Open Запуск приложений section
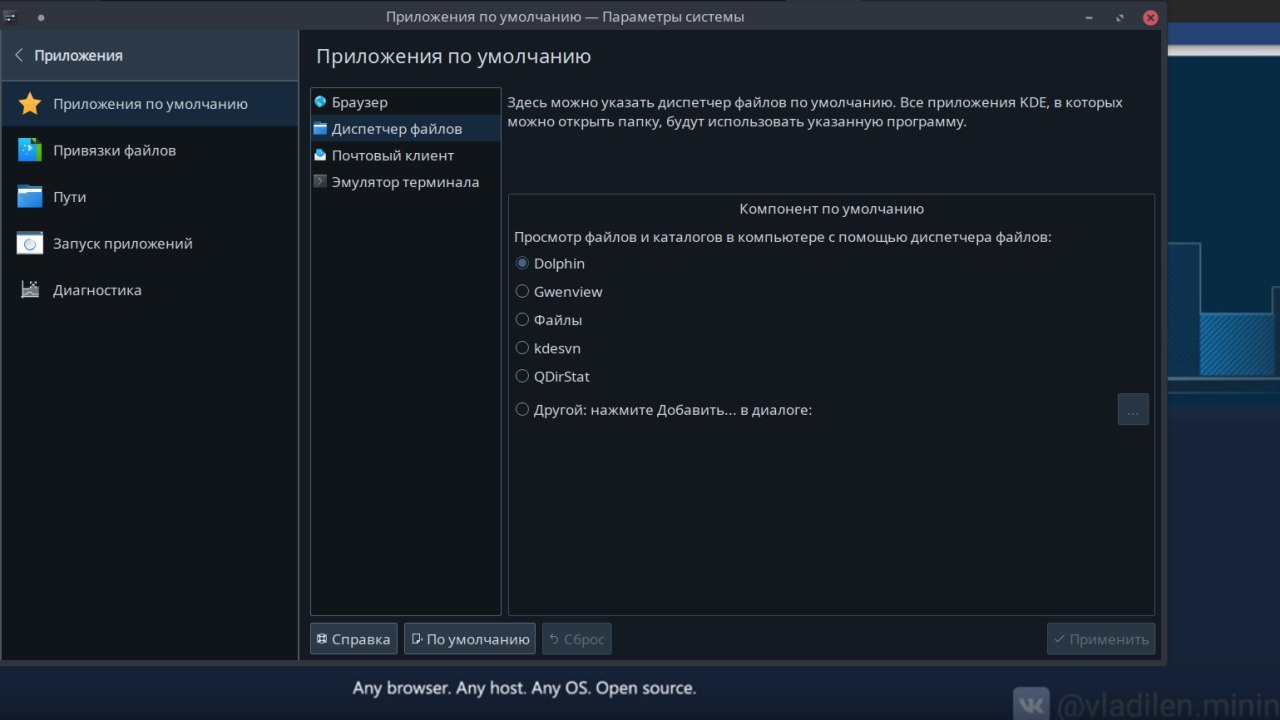Screen dimensions: 1280x720 149,243
